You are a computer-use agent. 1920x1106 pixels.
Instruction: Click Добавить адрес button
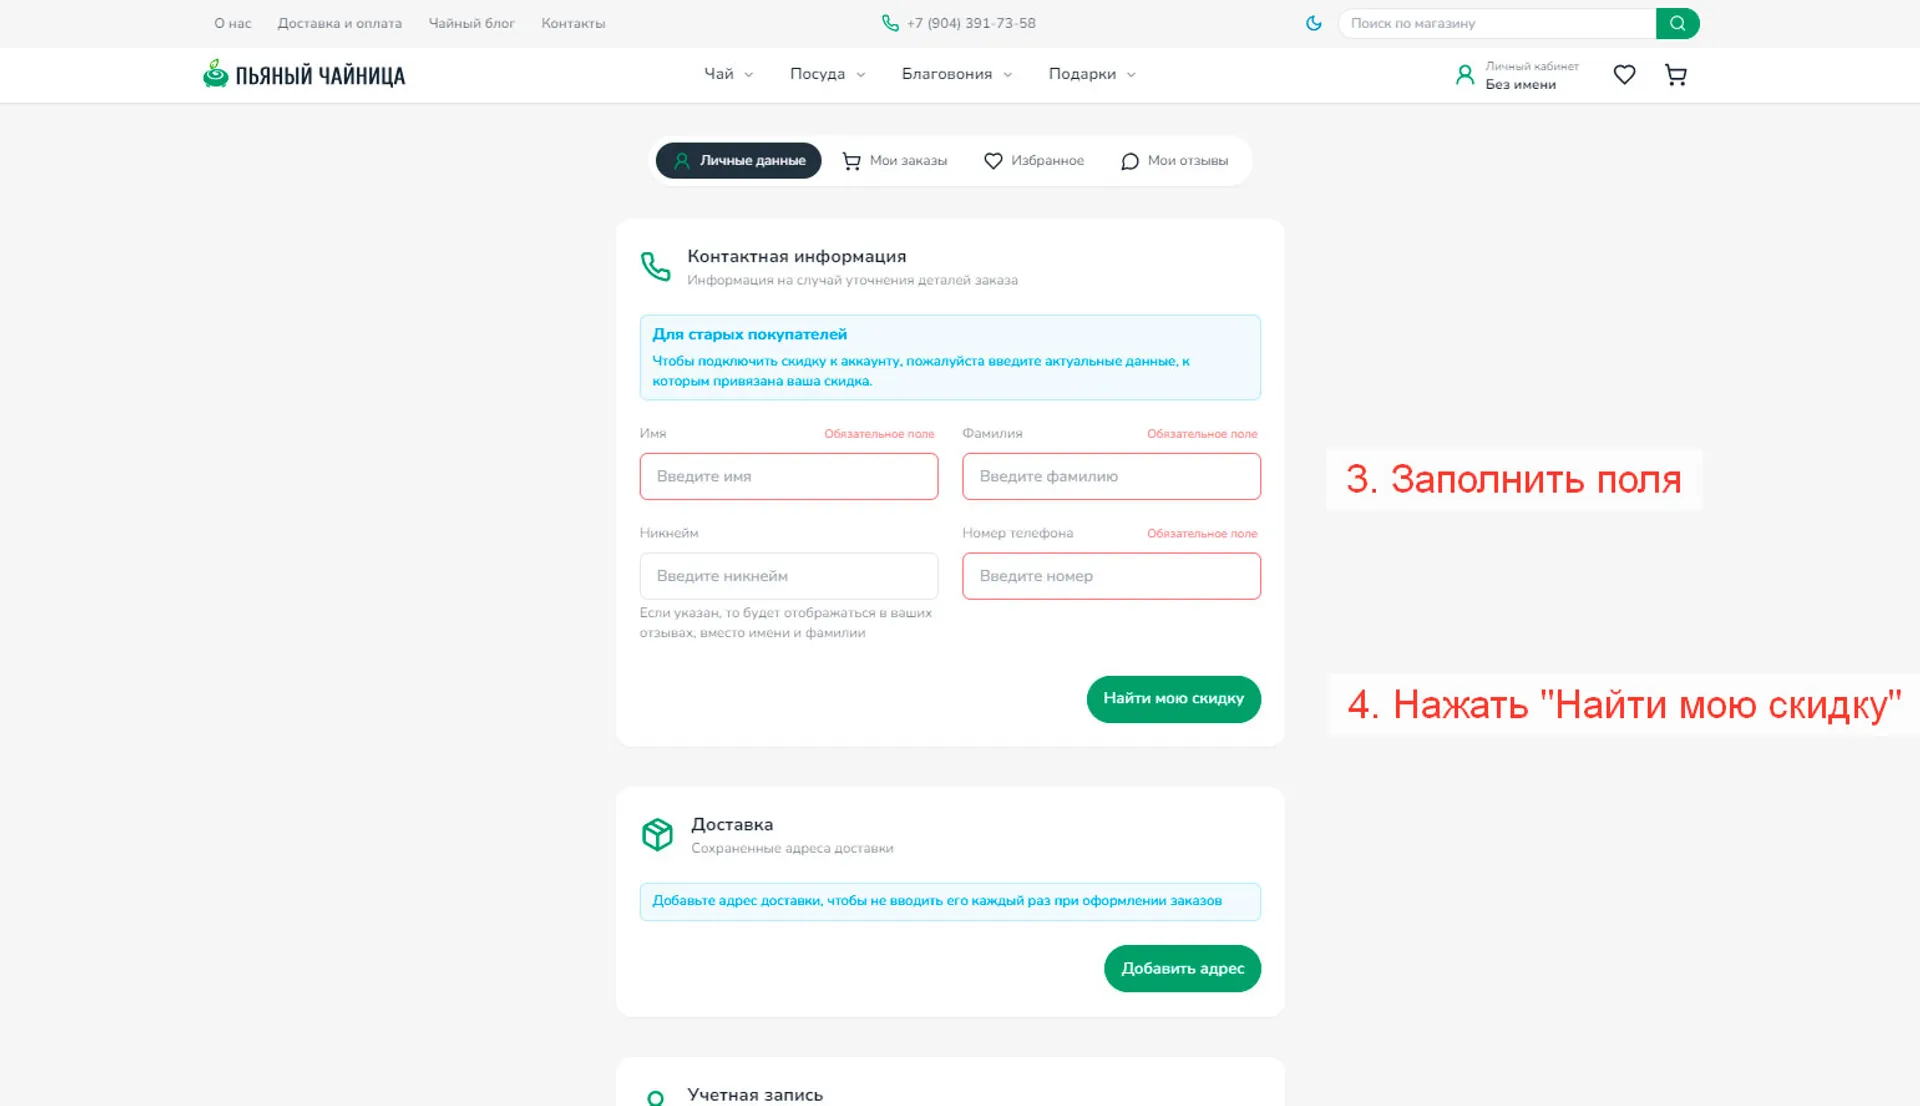(1182, 968)
